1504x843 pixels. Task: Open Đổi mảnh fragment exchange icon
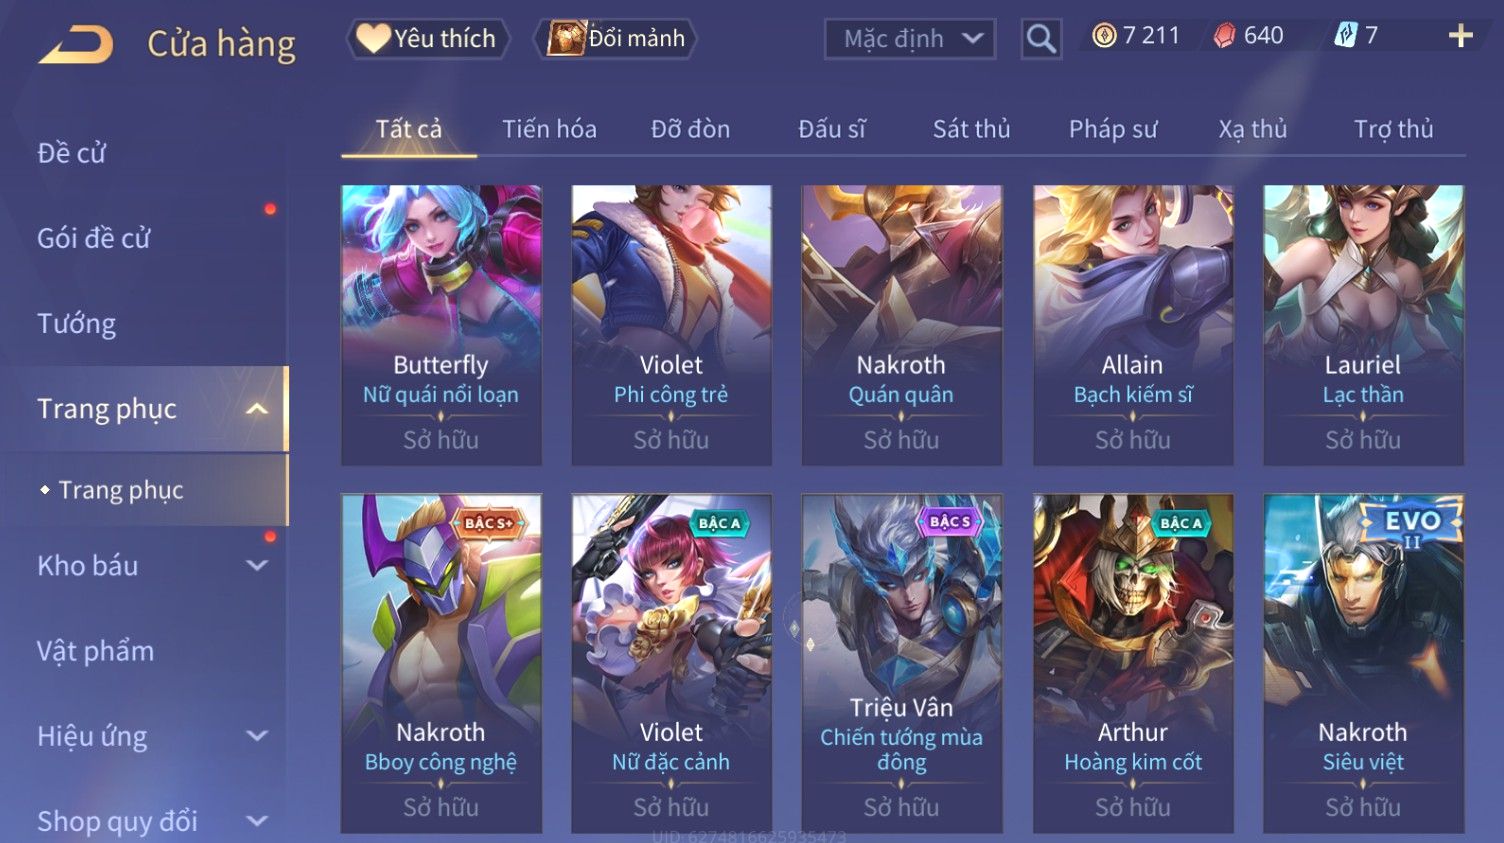tap(565, 38)
